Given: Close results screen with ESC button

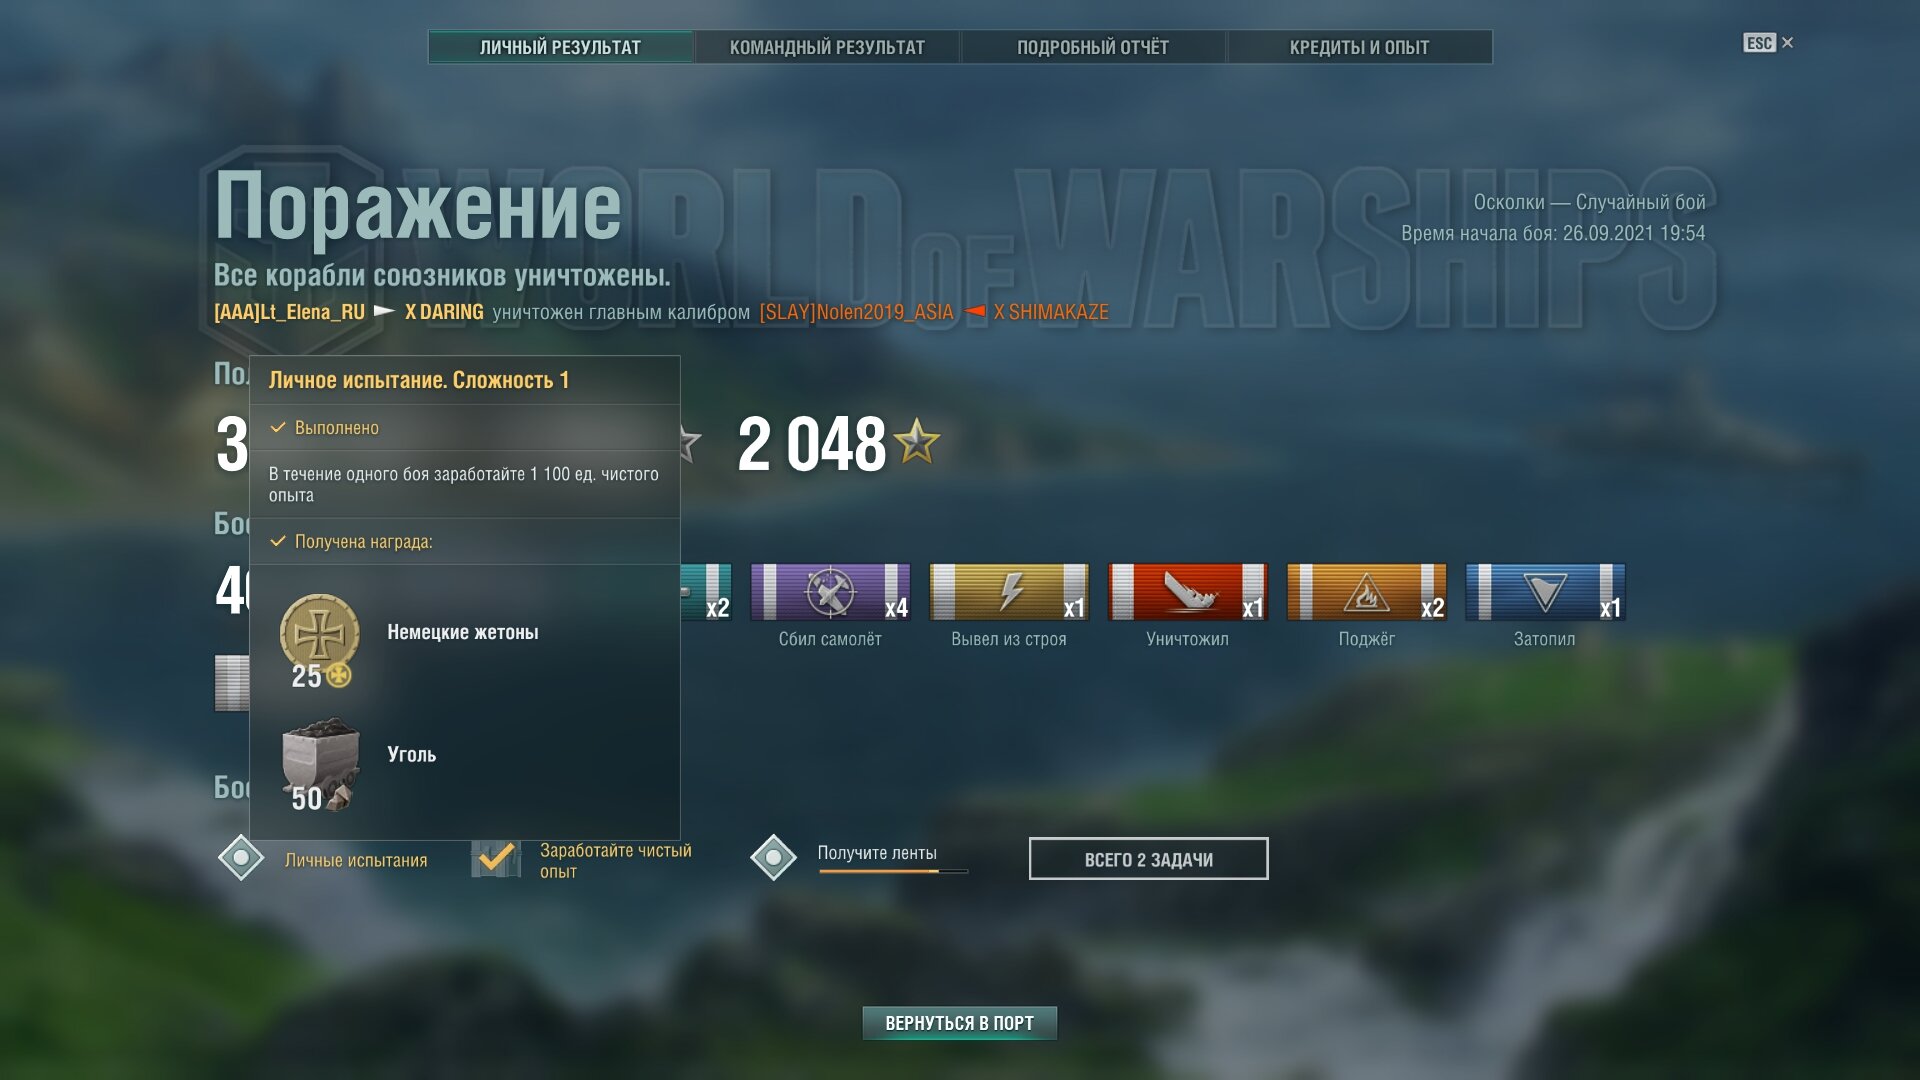Looking at the screenshot, I should tap(1768, 43).
